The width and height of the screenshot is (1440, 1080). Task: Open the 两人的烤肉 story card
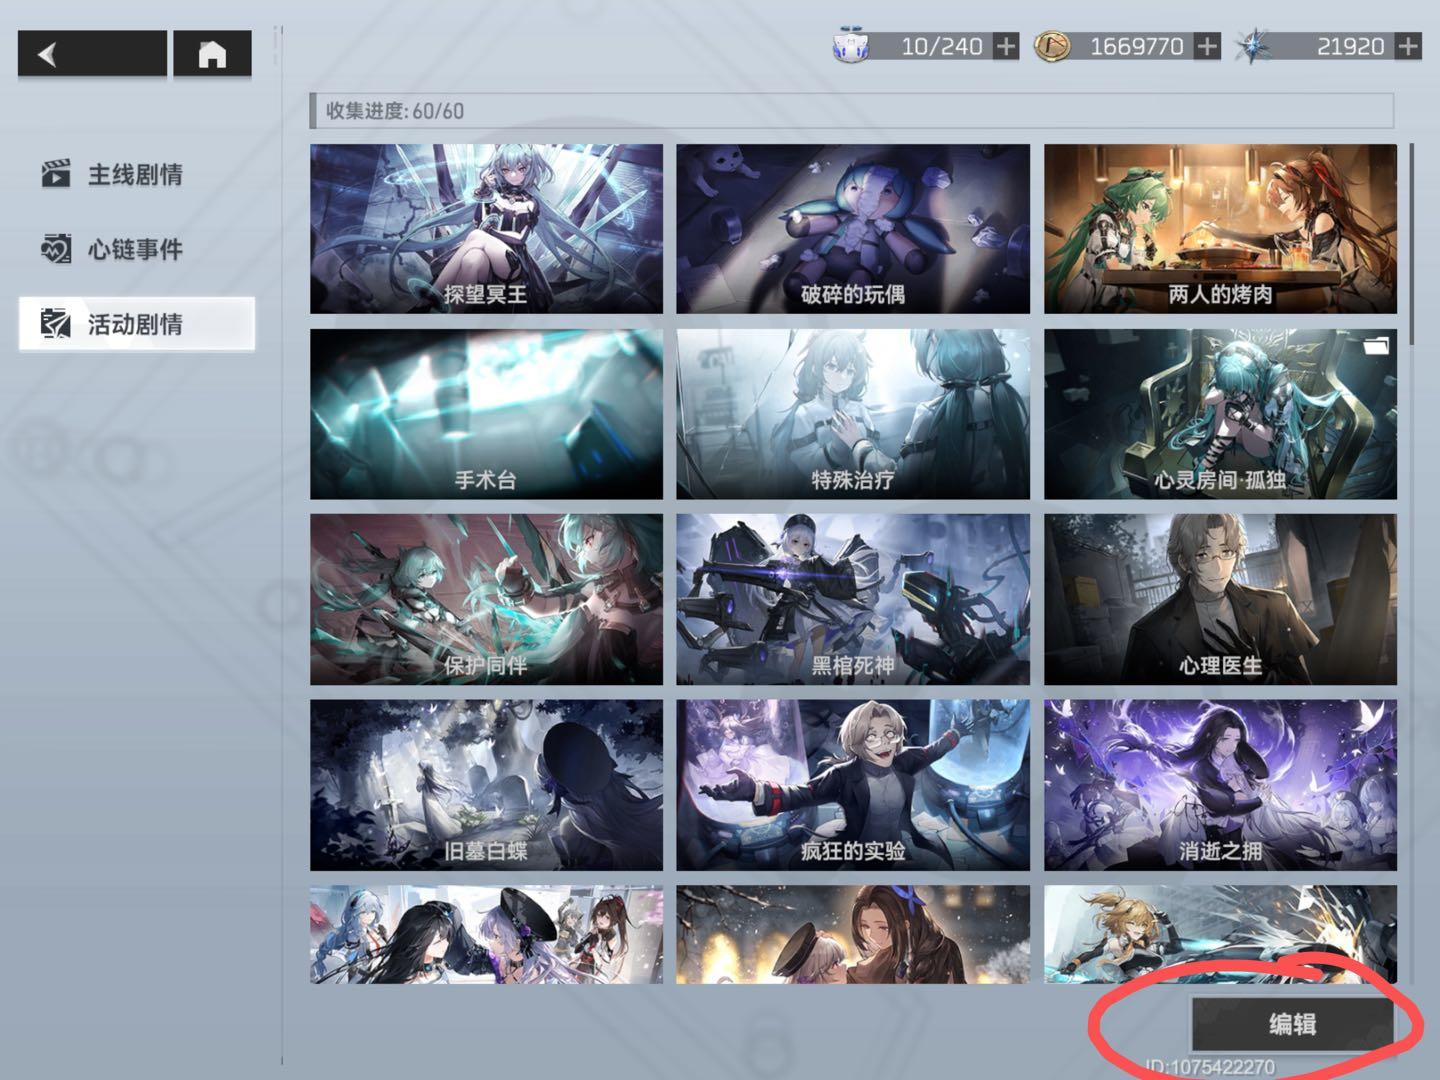[1220, 229]
